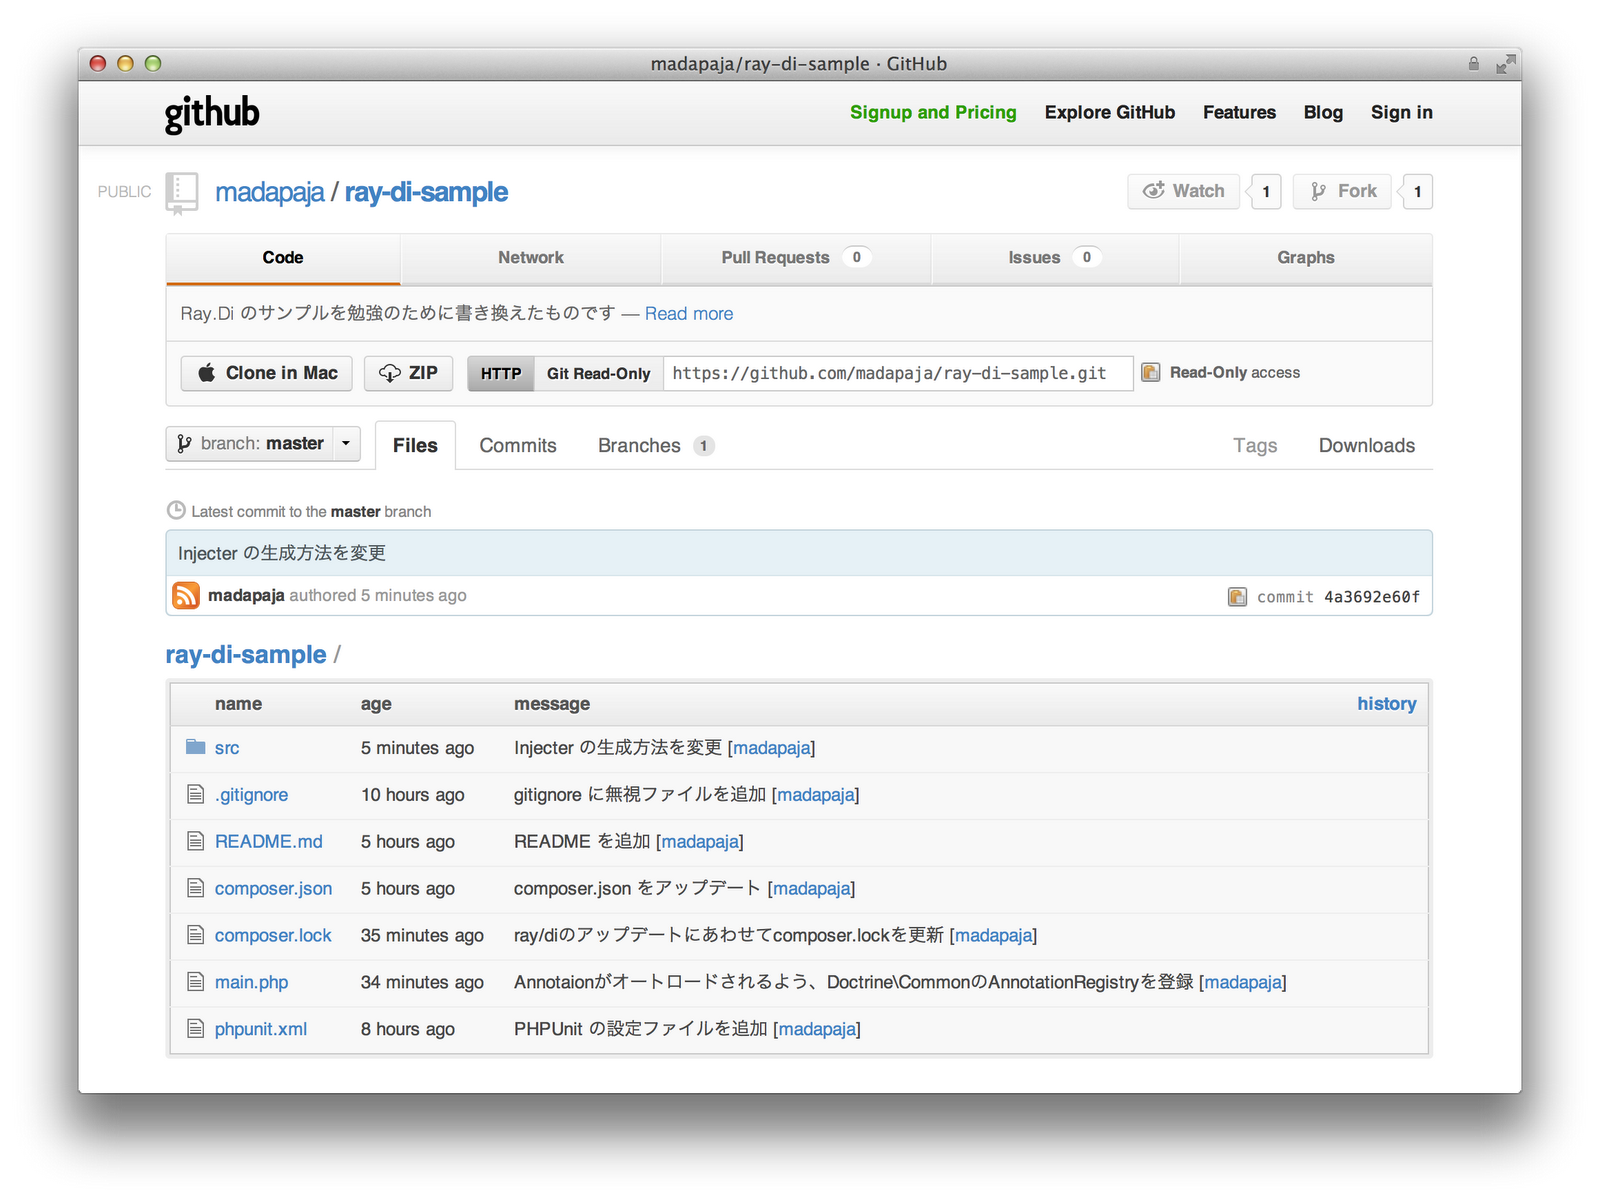
Task: Click madapaja link in README.md row message
Action: pyautogui.click(x=700, y=841)
